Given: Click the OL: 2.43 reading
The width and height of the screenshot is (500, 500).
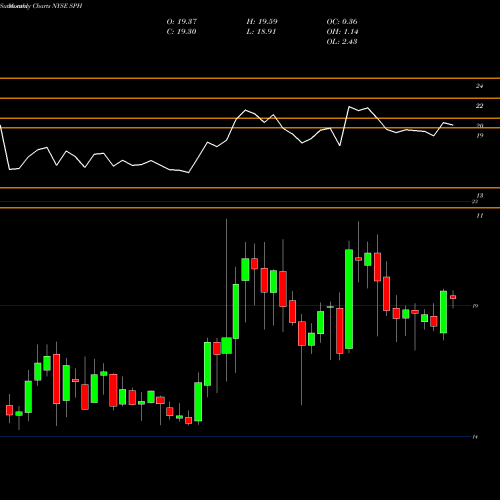Looking at the screenshot, I should [x=342, y=42].
